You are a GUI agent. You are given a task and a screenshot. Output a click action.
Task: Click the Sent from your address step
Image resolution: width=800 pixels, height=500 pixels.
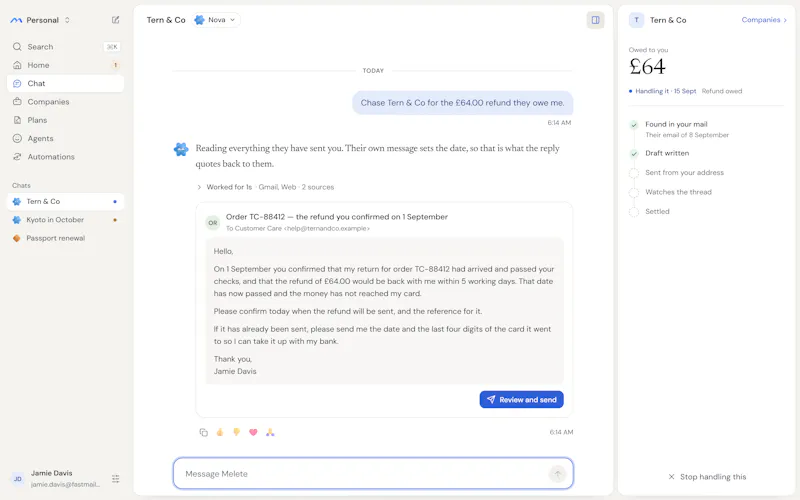684,172
